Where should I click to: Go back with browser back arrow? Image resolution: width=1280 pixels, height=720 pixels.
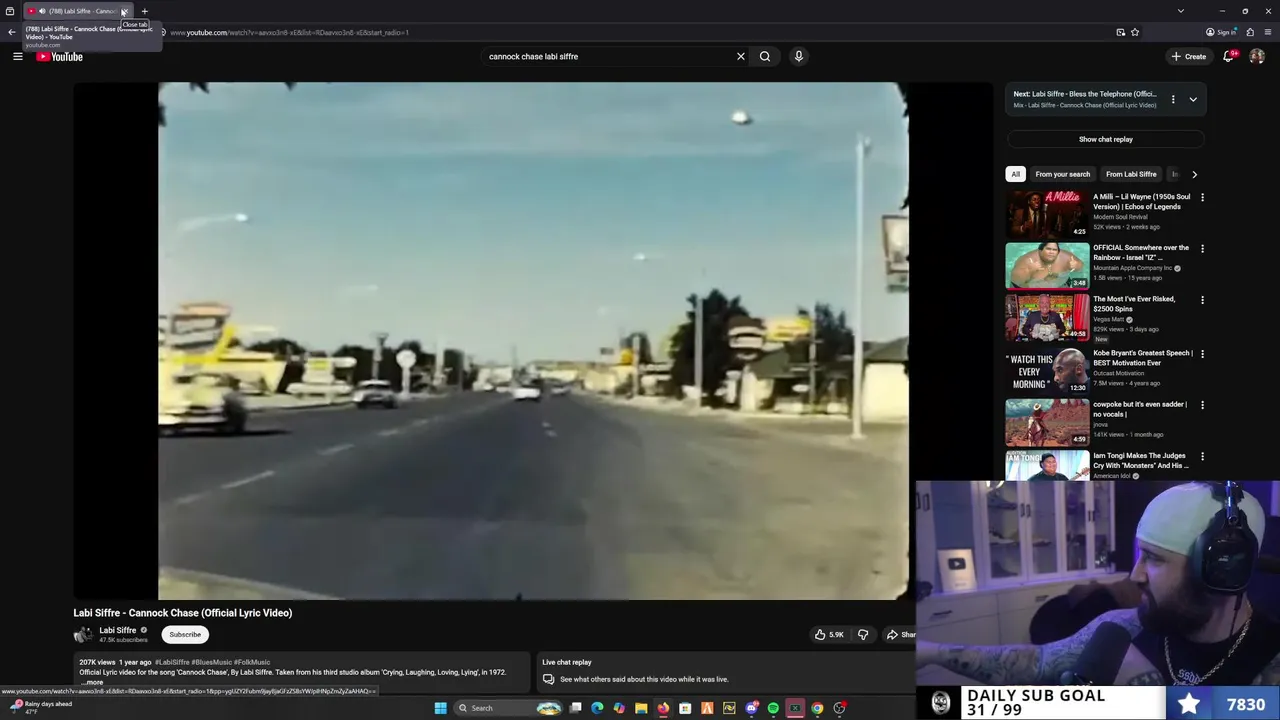(x=12, y=32)
